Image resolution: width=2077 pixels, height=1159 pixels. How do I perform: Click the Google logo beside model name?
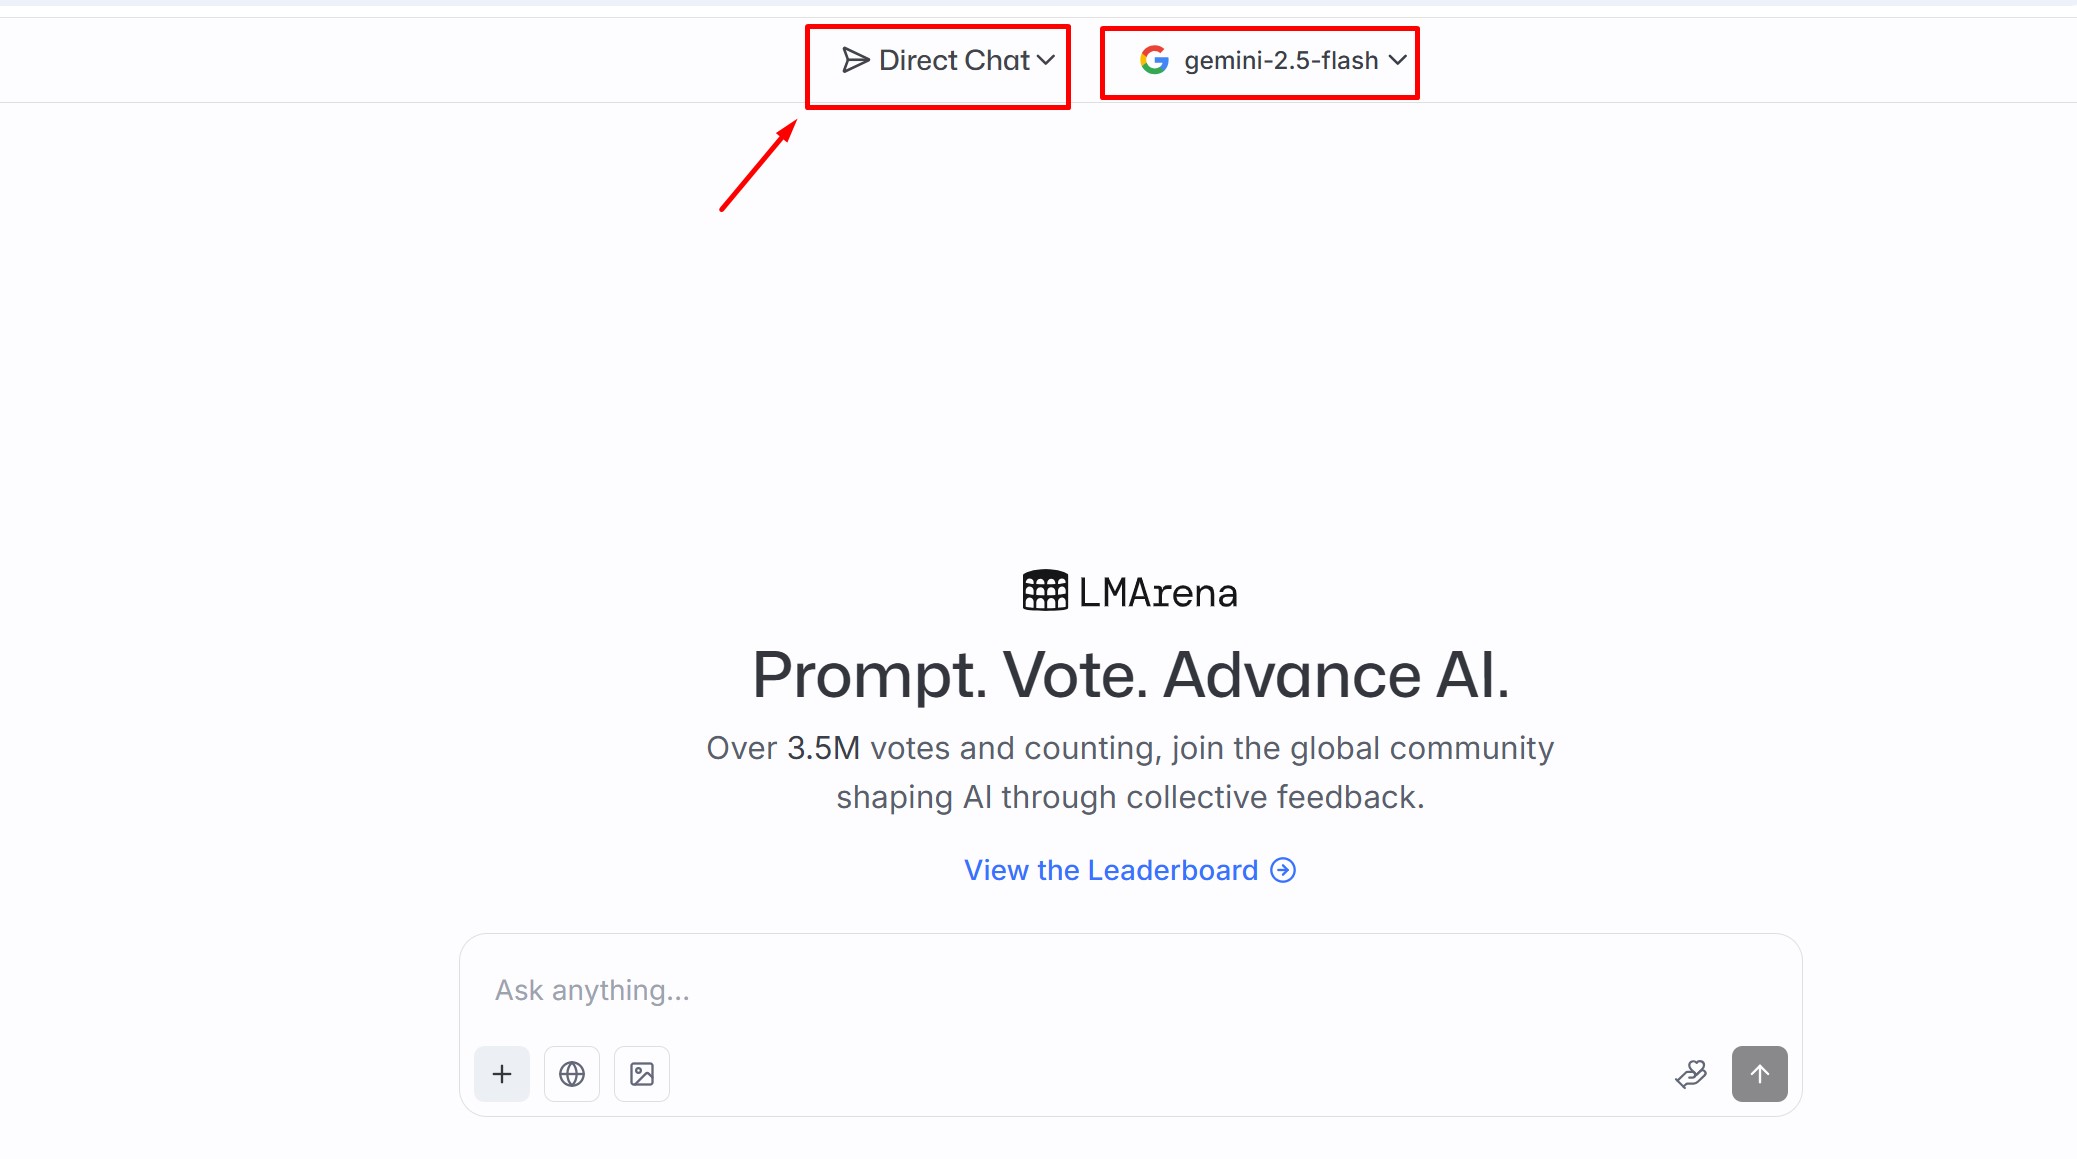pyautogui.click(x=1155, y=61)
